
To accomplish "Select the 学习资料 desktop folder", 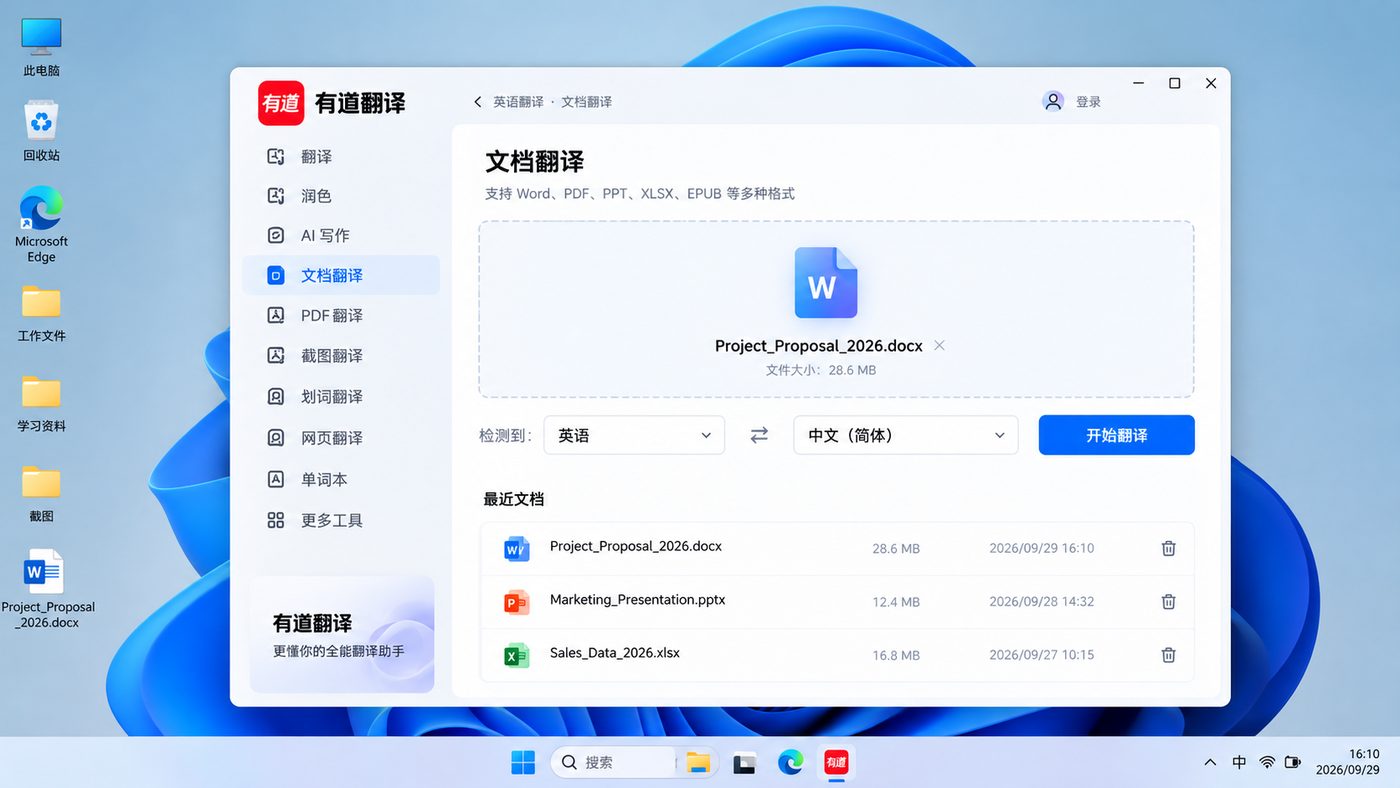I will (x=41, y=404).
